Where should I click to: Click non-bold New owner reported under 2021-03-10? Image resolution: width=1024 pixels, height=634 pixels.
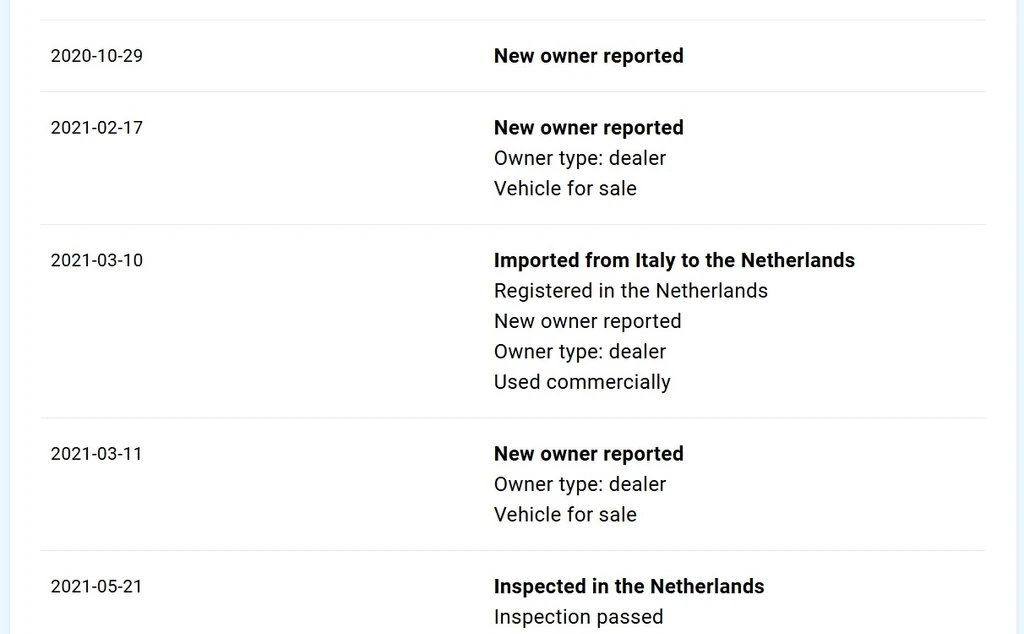click(x=587, y=321)
